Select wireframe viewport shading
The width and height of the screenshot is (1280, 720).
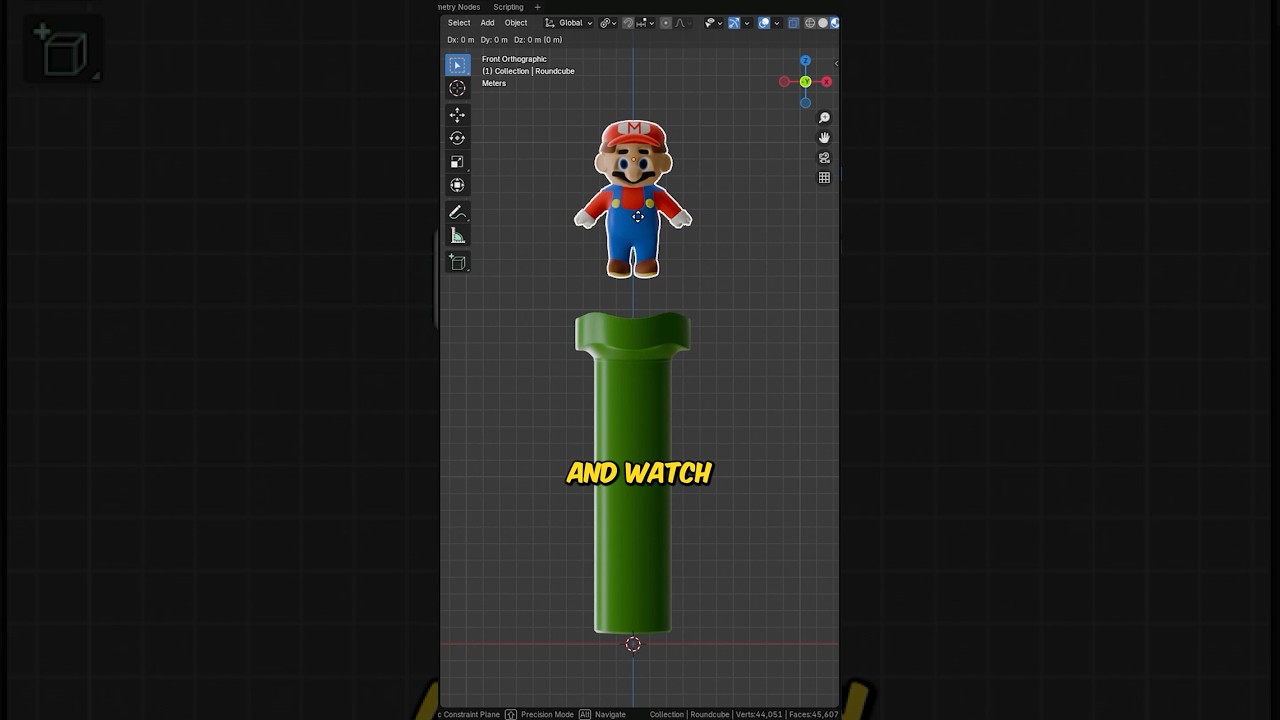coord(810,23)
